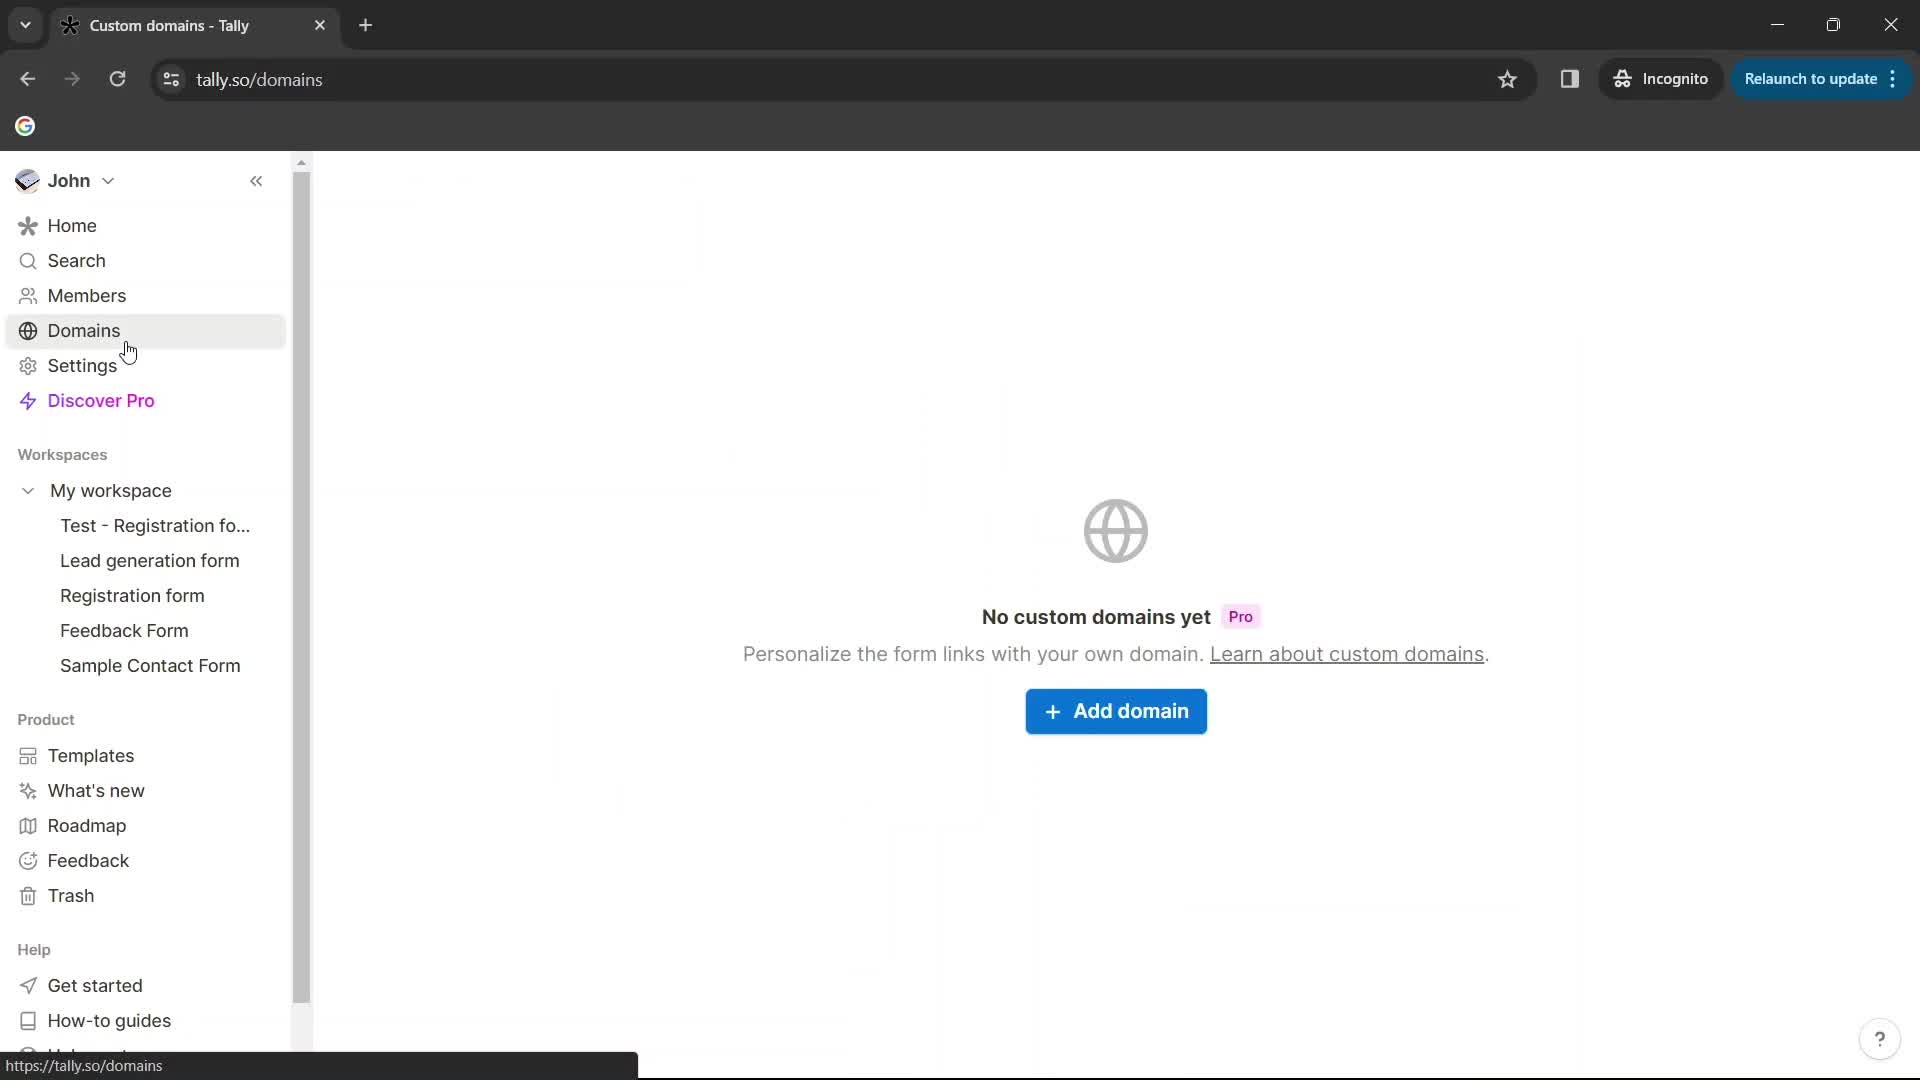Open Learn about custom domains link
Screen dimensions: 1920x1080
point(1345,654)
